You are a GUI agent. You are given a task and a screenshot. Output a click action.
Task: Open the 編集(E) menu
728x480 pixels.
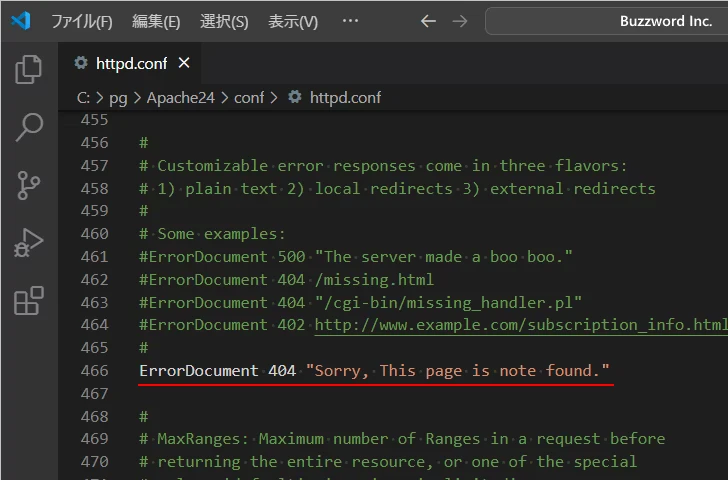[x=156, y=21]
